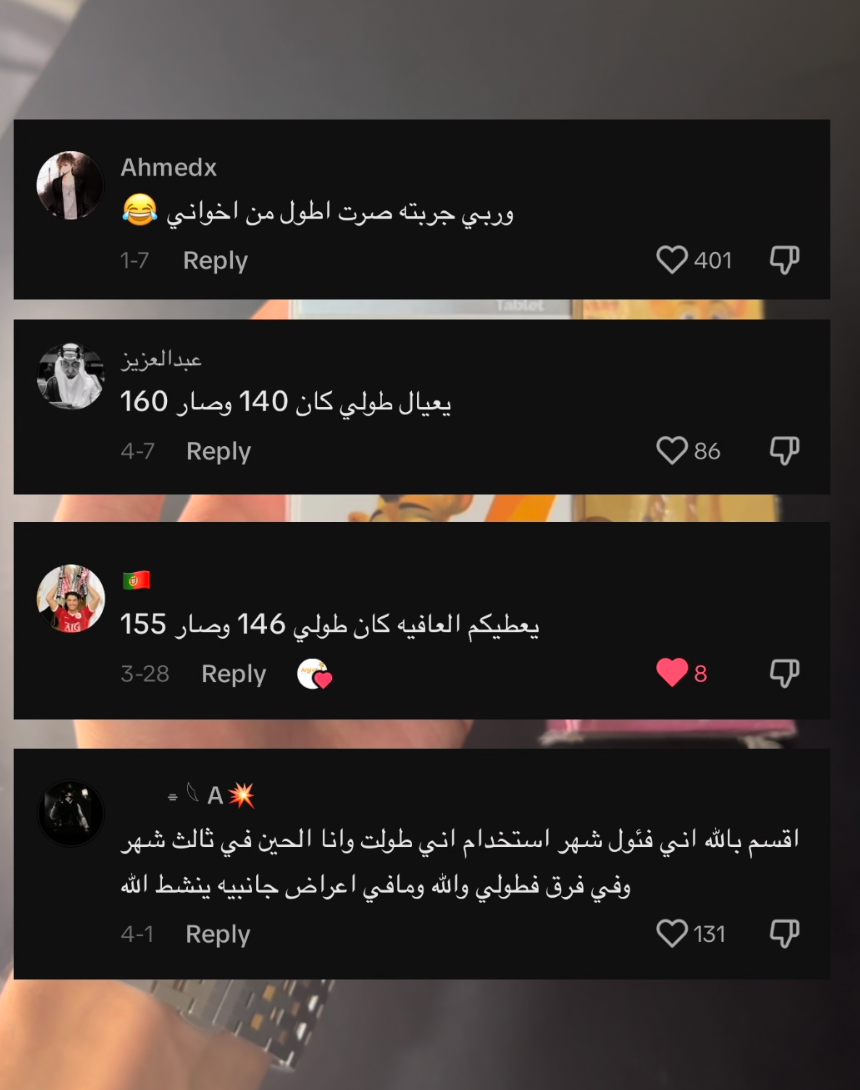Open Ahmedx's profile picture
This screenshot has width=860, height=1090.
[70, 185]
